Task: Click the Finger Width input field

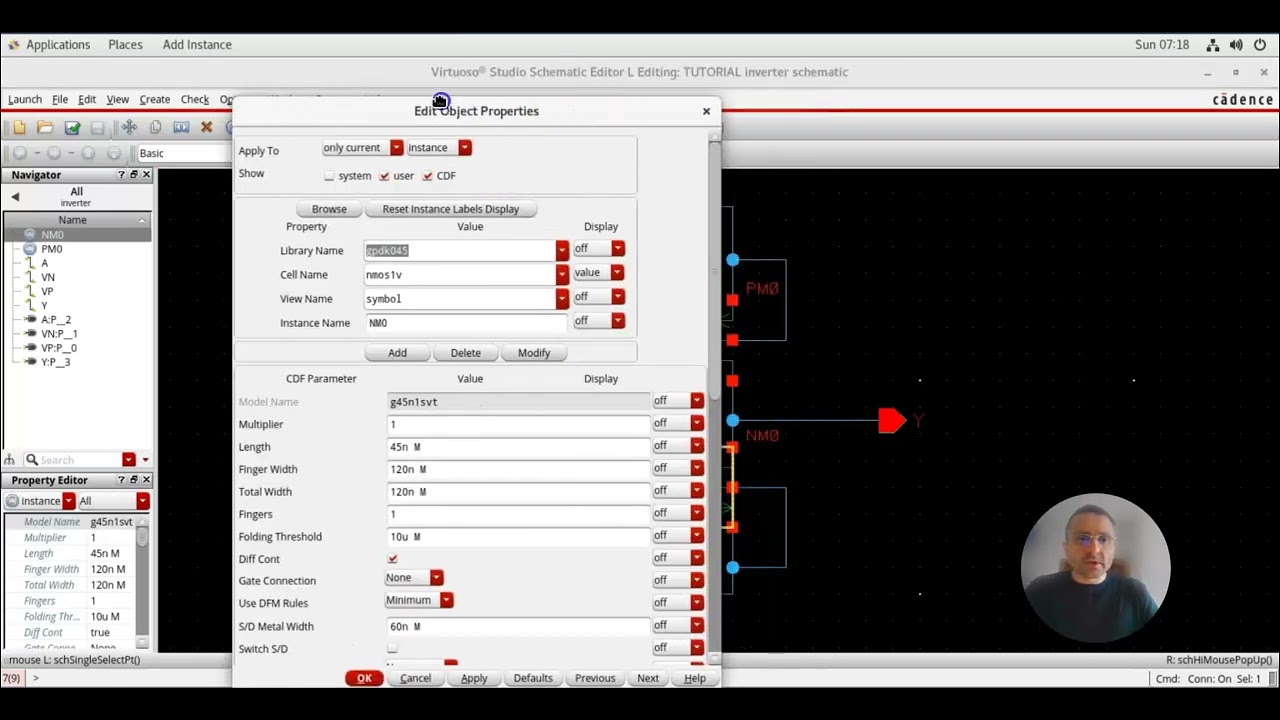Action: pos(518,469)
